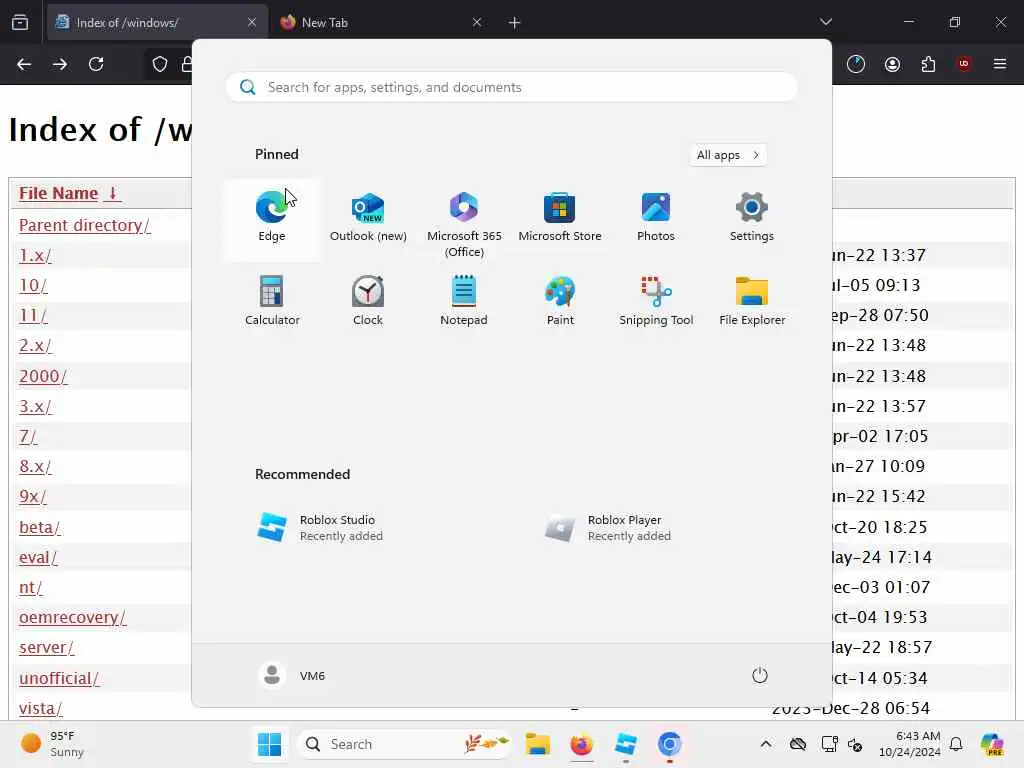Open the unofficial/ folder link
Image resolution: width=1024 pixels, height=768 pixels.
[x=59, y=678]
